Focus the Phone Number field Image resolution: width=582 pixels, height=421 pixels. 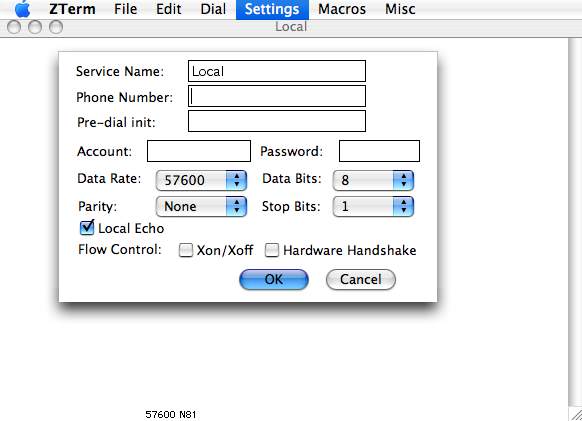tap(277, 96)
